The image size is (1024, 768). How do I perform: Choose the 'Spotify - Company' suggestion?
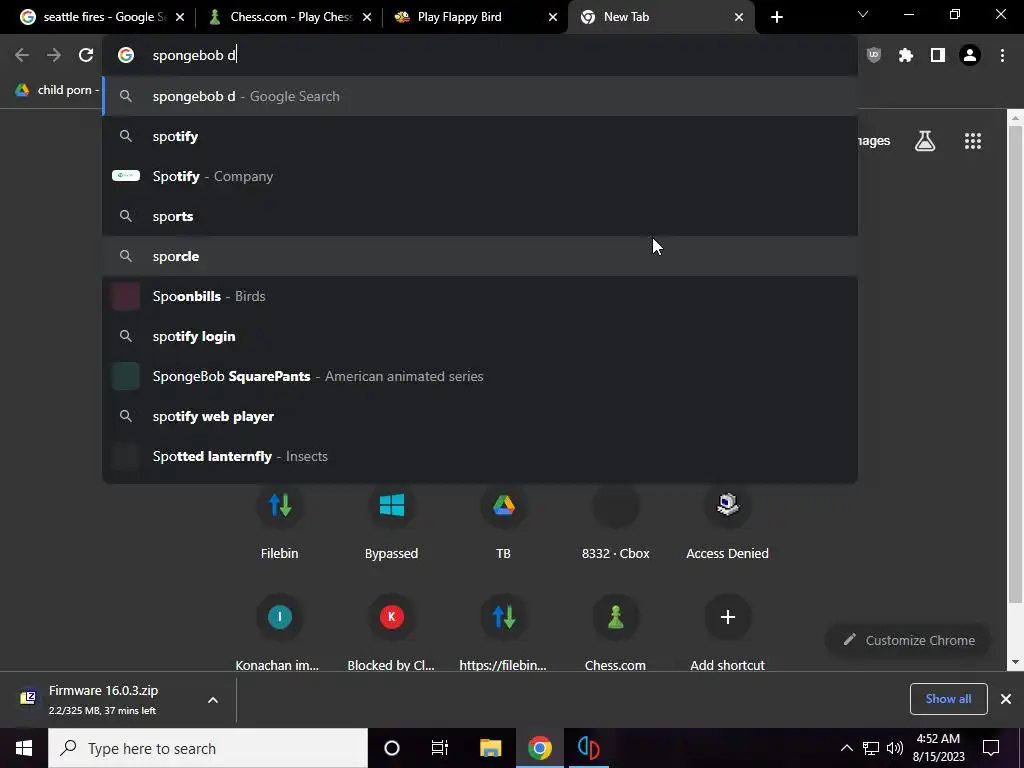[480, 176]
